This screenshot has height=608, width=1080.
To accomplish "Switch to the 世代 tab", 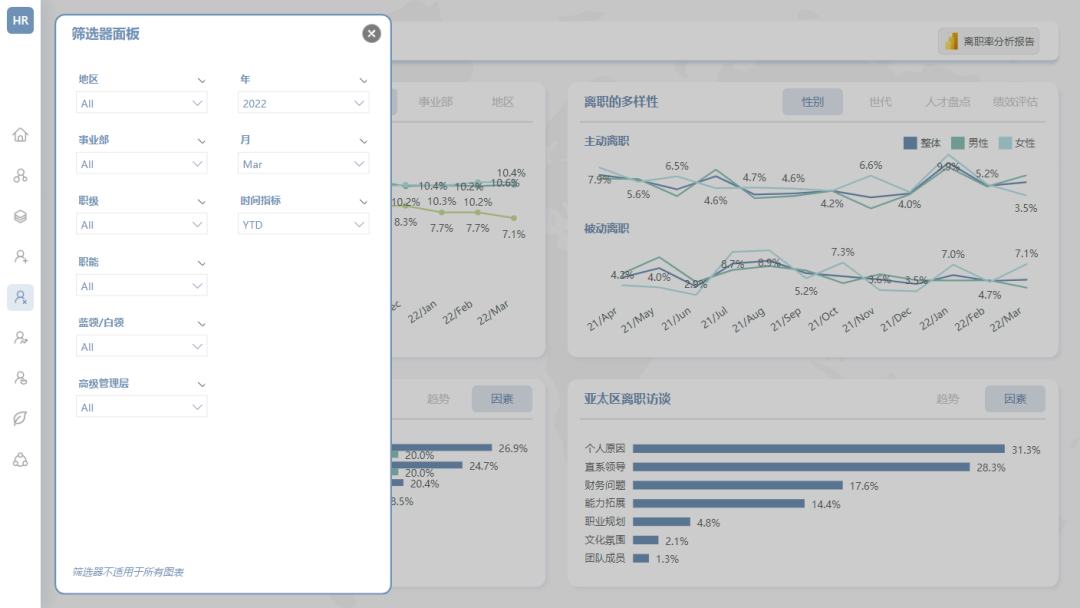I will (x=880, y=102).
